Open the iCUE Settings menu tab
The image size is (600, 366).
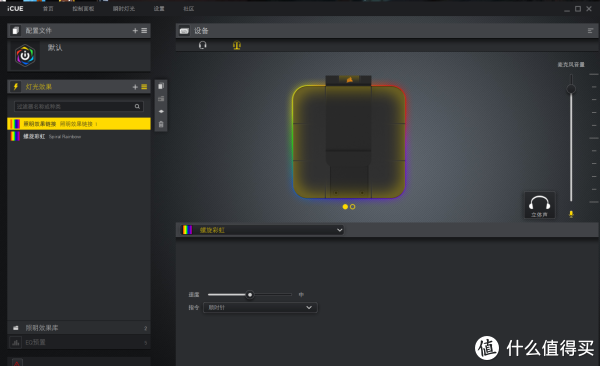[x=159, y=8]
